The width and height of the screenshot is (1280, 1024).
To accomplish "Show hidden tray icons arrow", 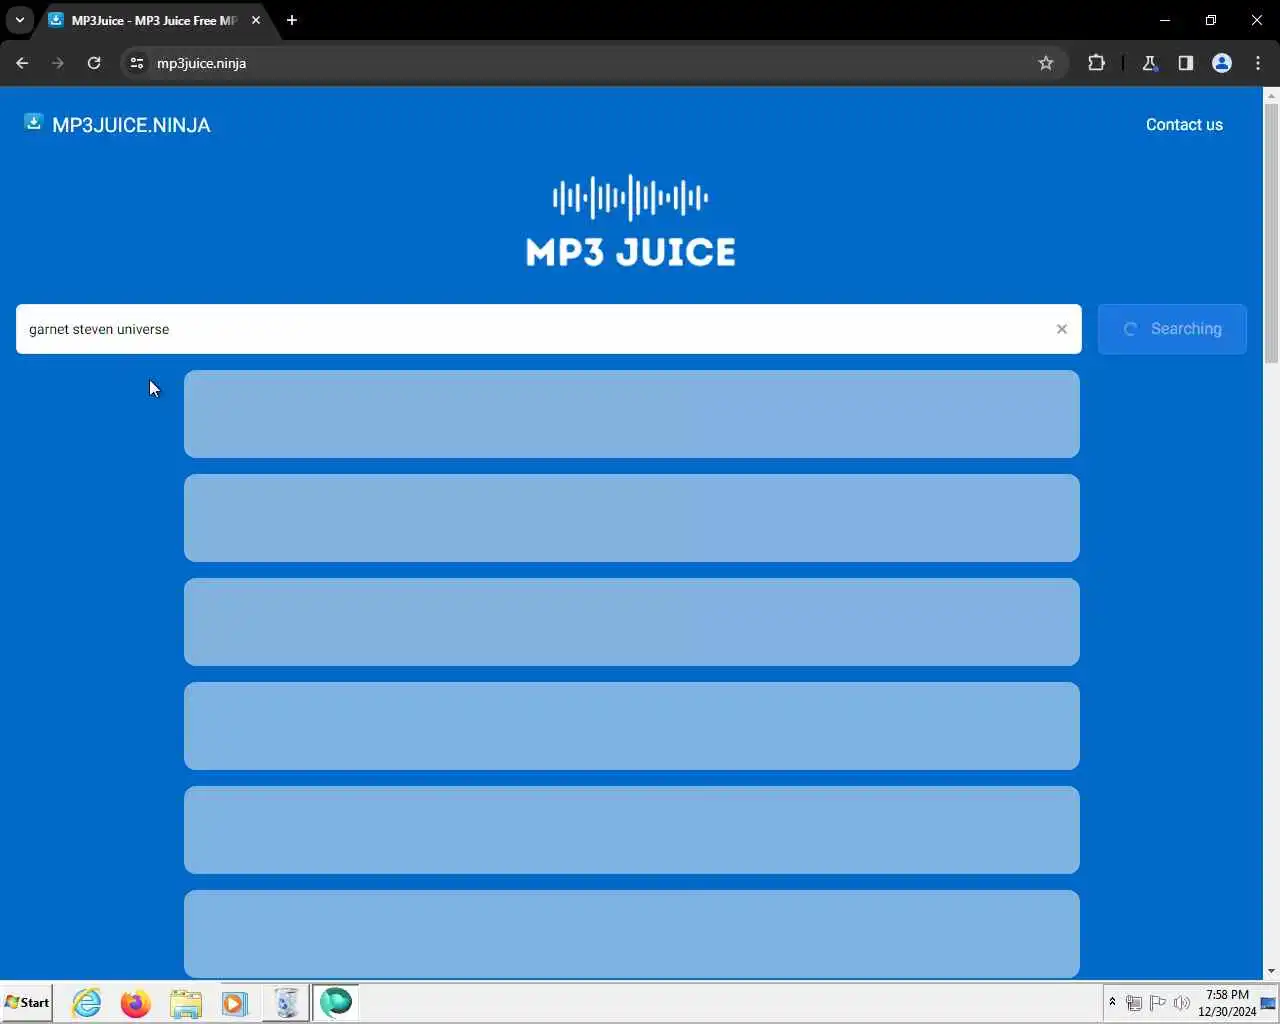I will pyautogui.click(x=1112, y=1002).
